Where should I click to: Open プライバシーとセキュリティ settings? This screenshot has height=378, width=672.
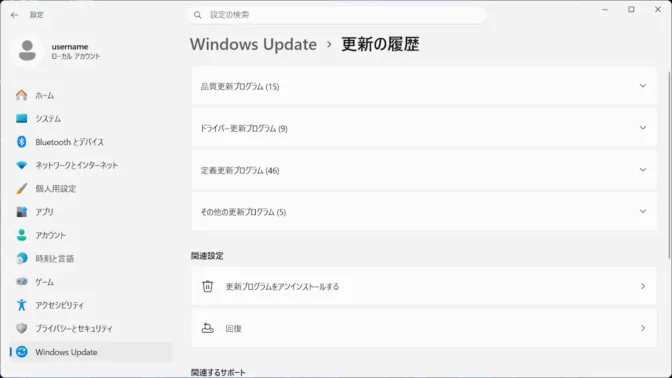tap(91, 328)
